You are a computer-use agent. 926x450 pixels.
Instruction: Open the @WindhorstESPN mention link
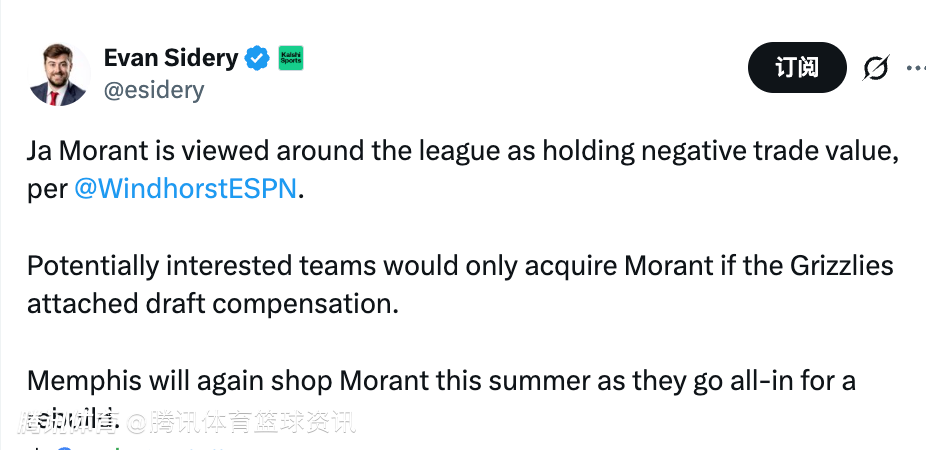click(185, 189)
